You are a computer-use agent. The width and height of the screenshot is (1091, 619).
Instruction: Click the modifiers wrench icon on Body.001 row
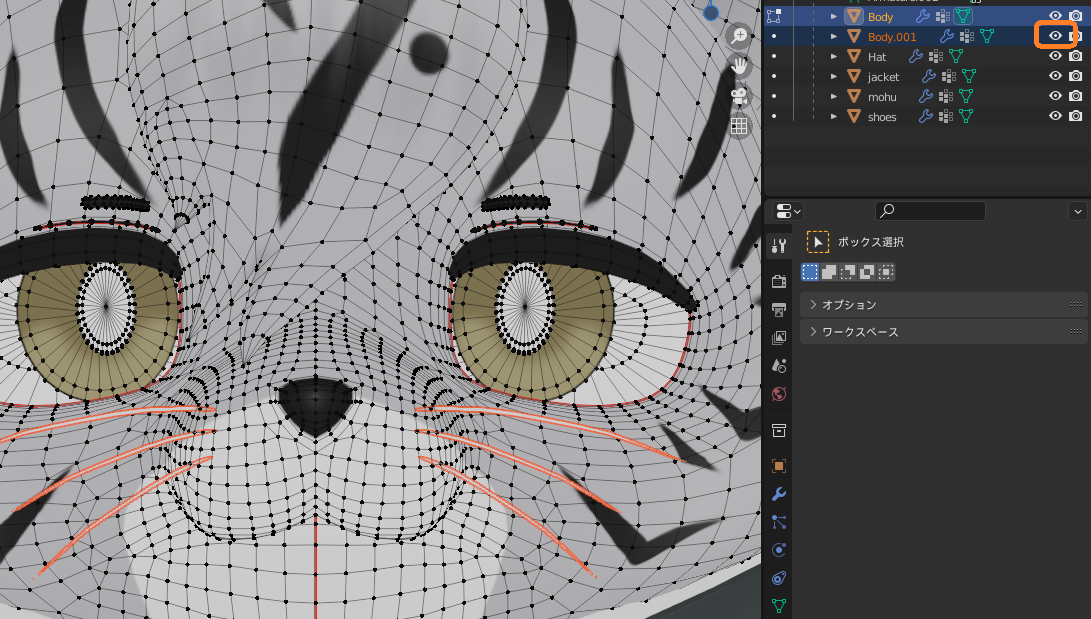click(x=946, y=36)
